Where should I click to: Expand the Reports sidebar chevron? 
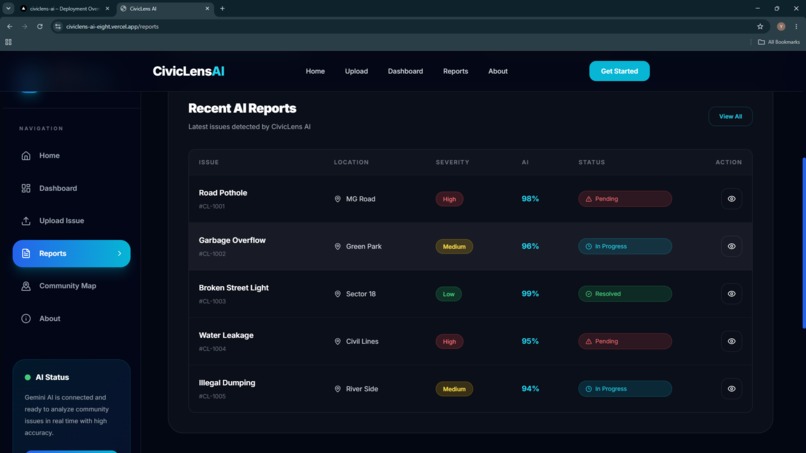(119, 253)
